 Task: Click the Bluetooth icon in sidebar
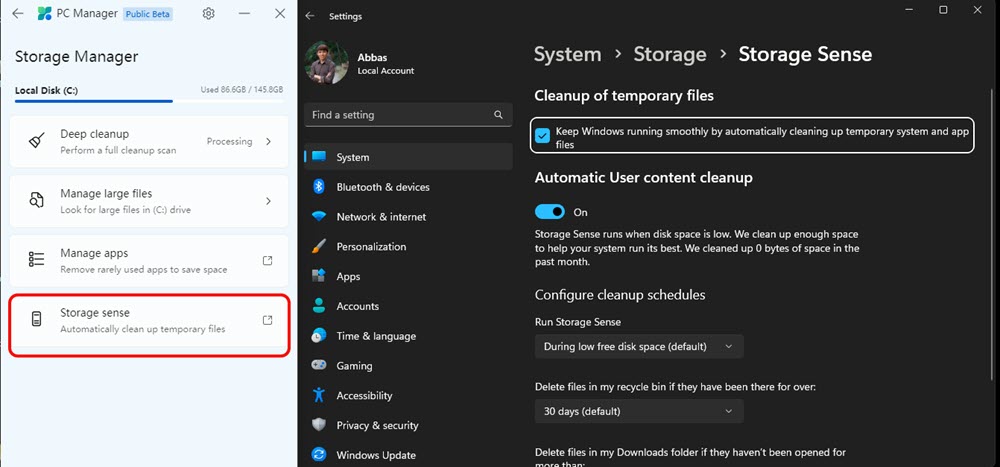pyautogui.click(x=319, y=186)
